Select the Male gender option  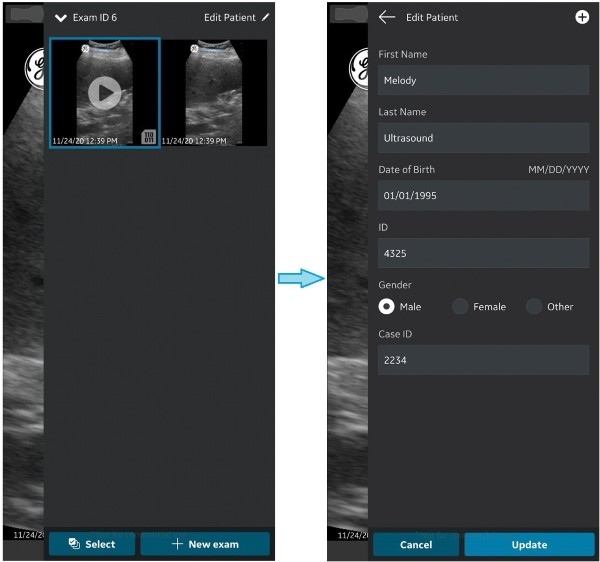[x=385, y=307]
